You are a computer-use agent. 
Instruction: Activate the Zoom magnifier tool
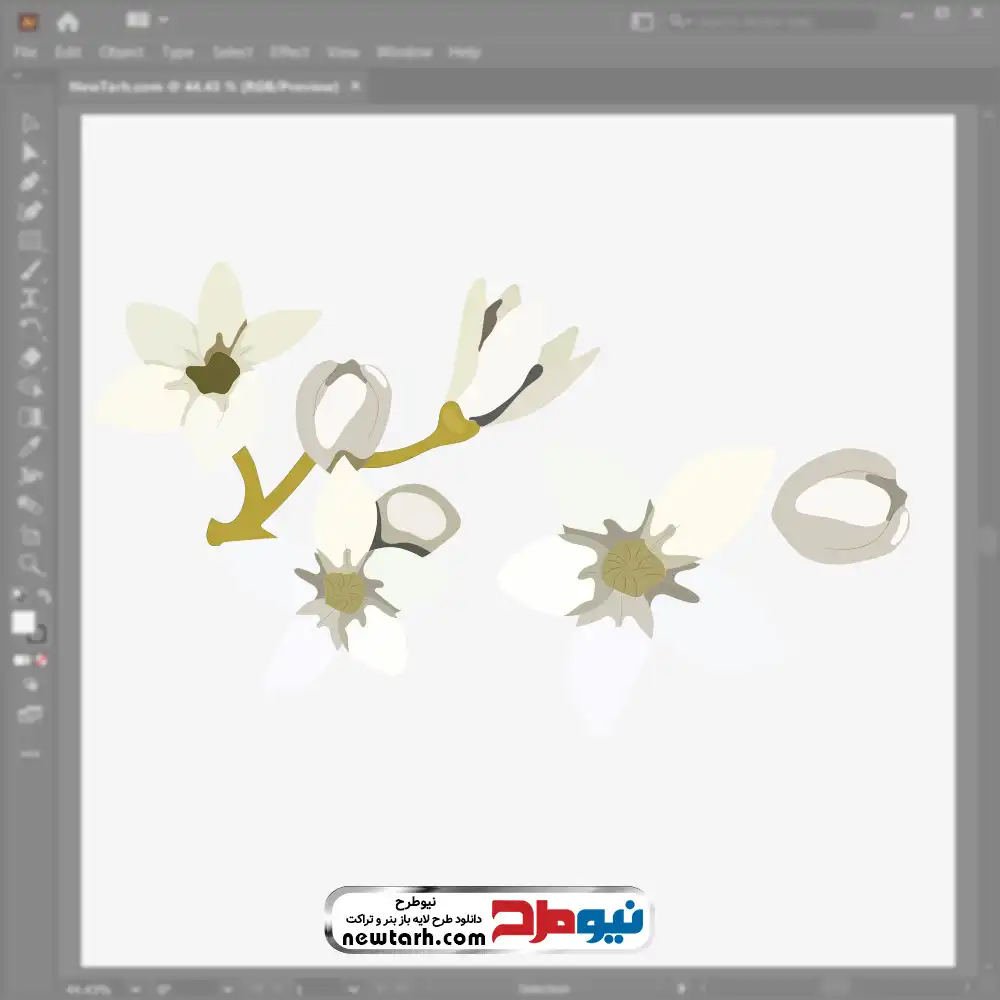29,564
